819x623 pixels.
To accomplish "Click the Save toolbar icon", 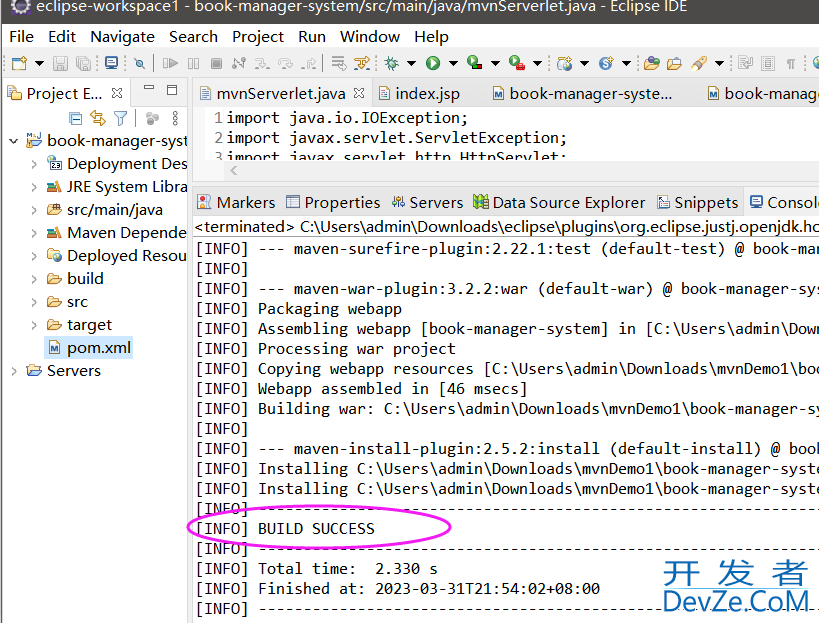I will pos(60,63).
